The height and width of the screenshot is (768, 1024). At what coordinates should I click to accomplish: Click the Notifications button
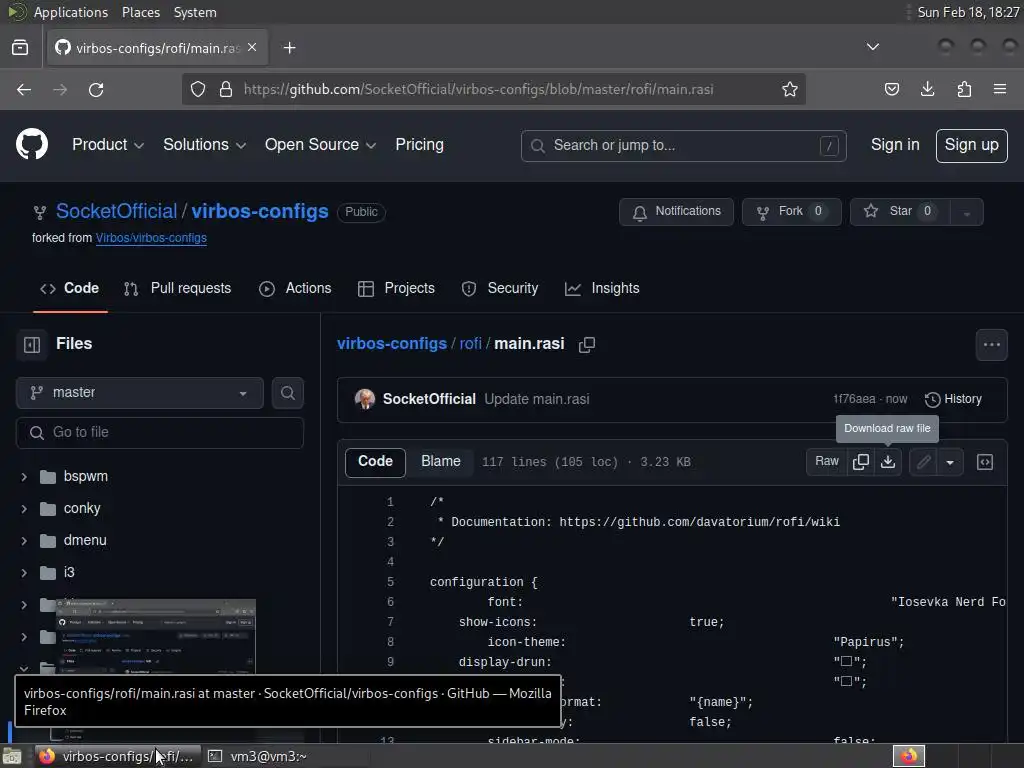[x=677, y=212]
